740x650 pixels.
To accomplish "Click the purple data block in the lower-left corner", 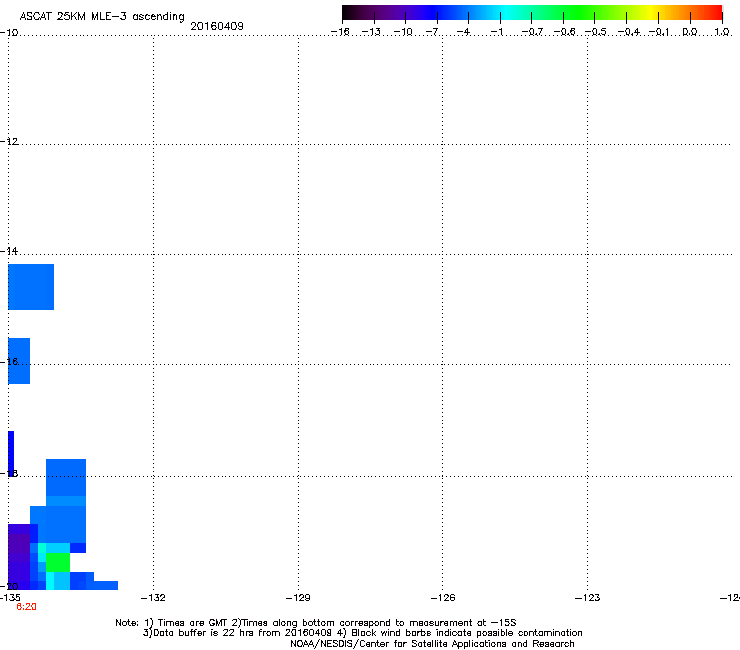I will coord(19,557).
